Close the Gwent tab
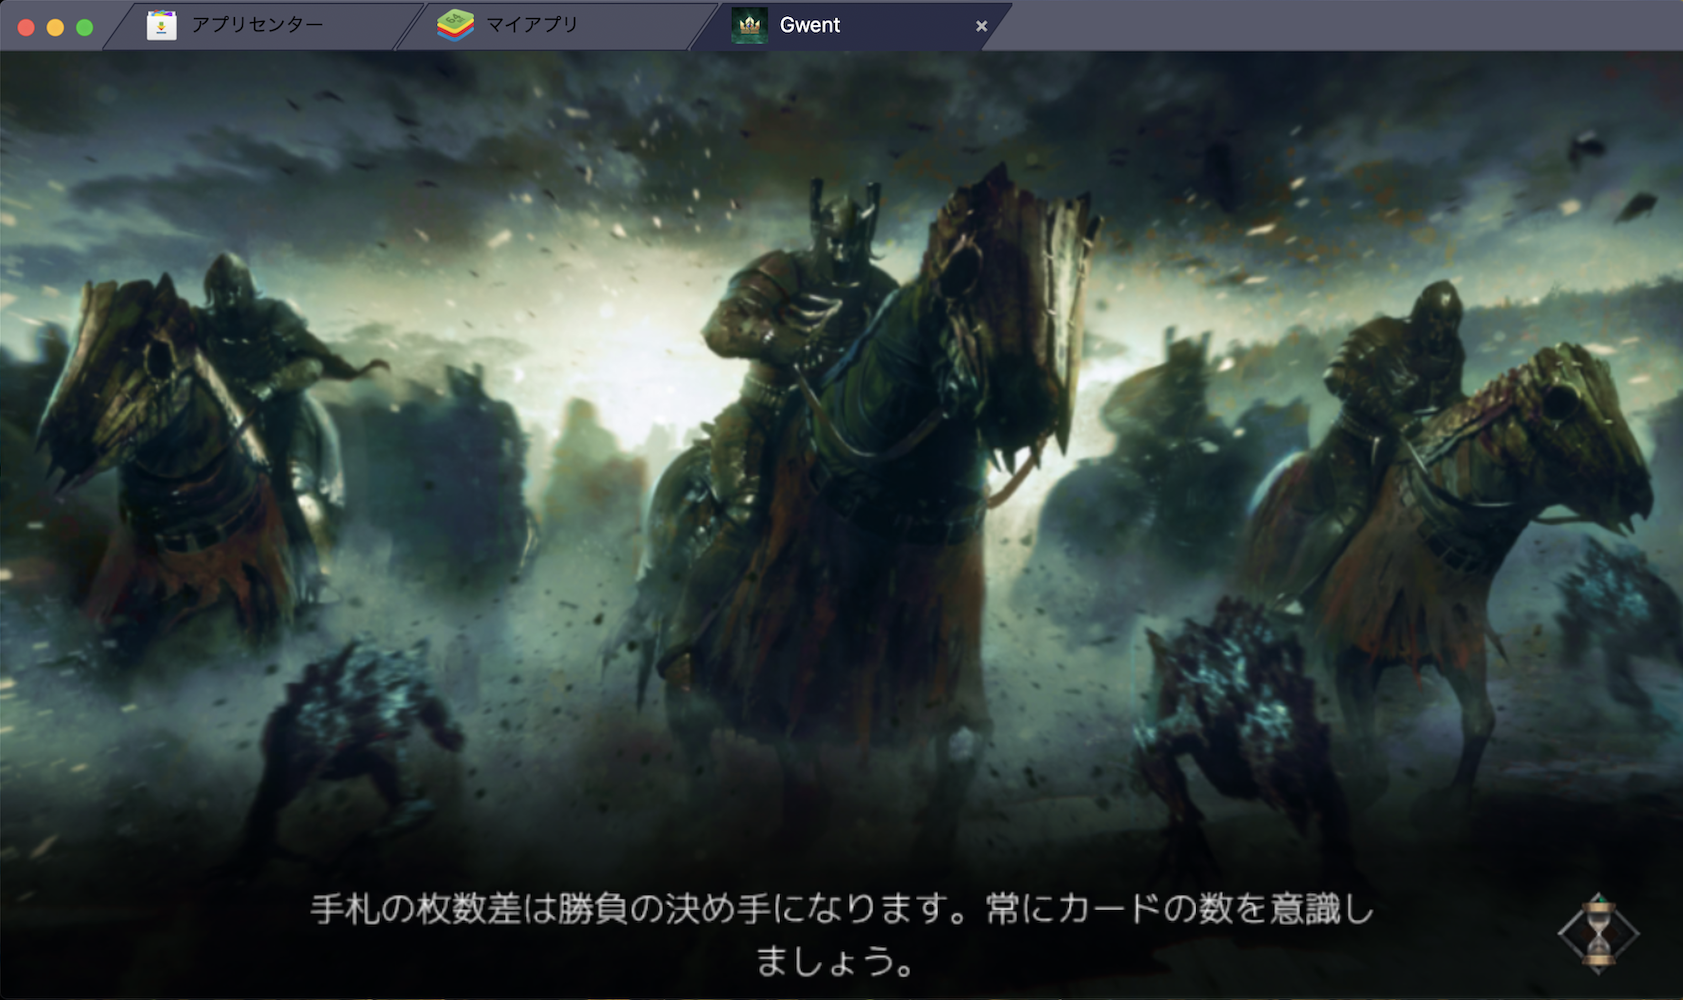 [981, 26]
